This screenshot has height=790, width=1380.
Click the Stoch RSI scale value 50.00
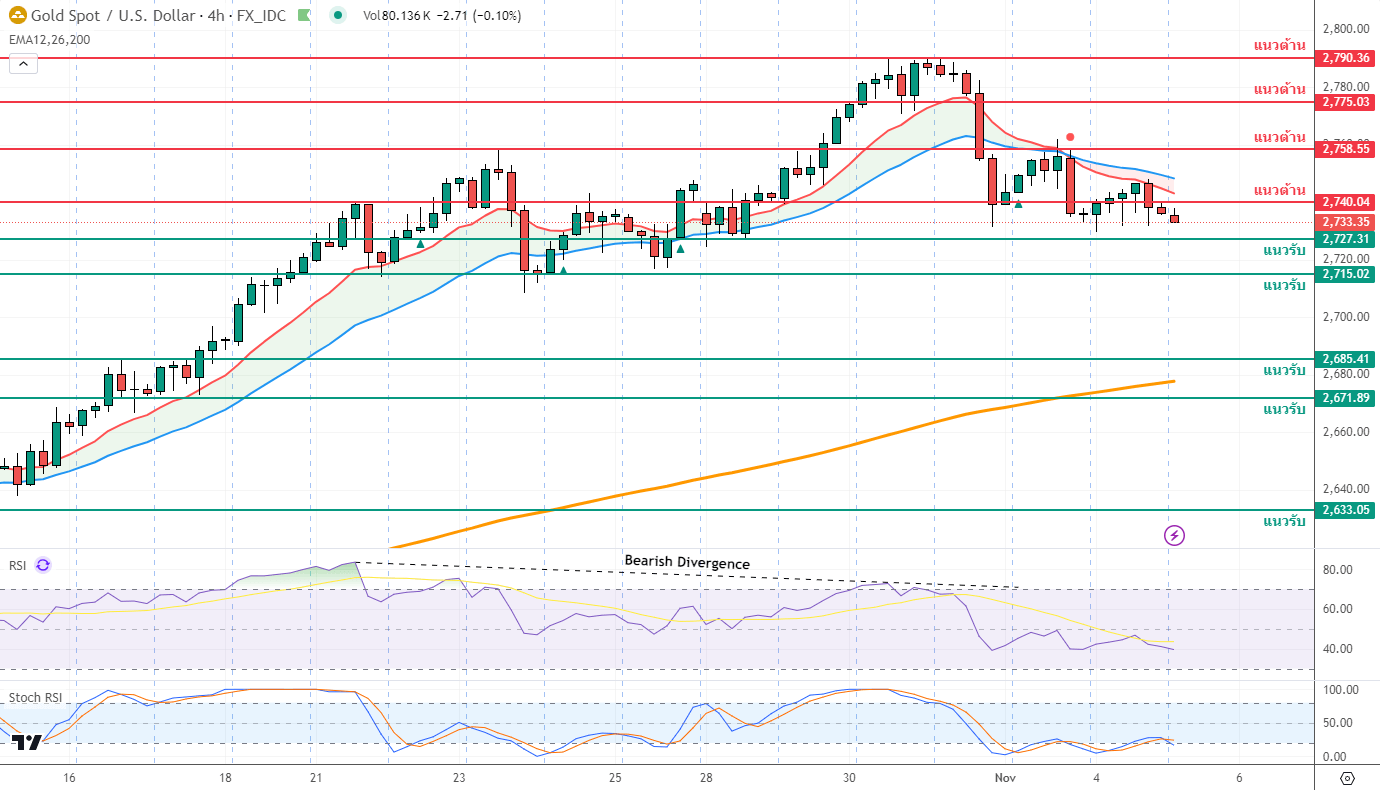(1339, 723)
